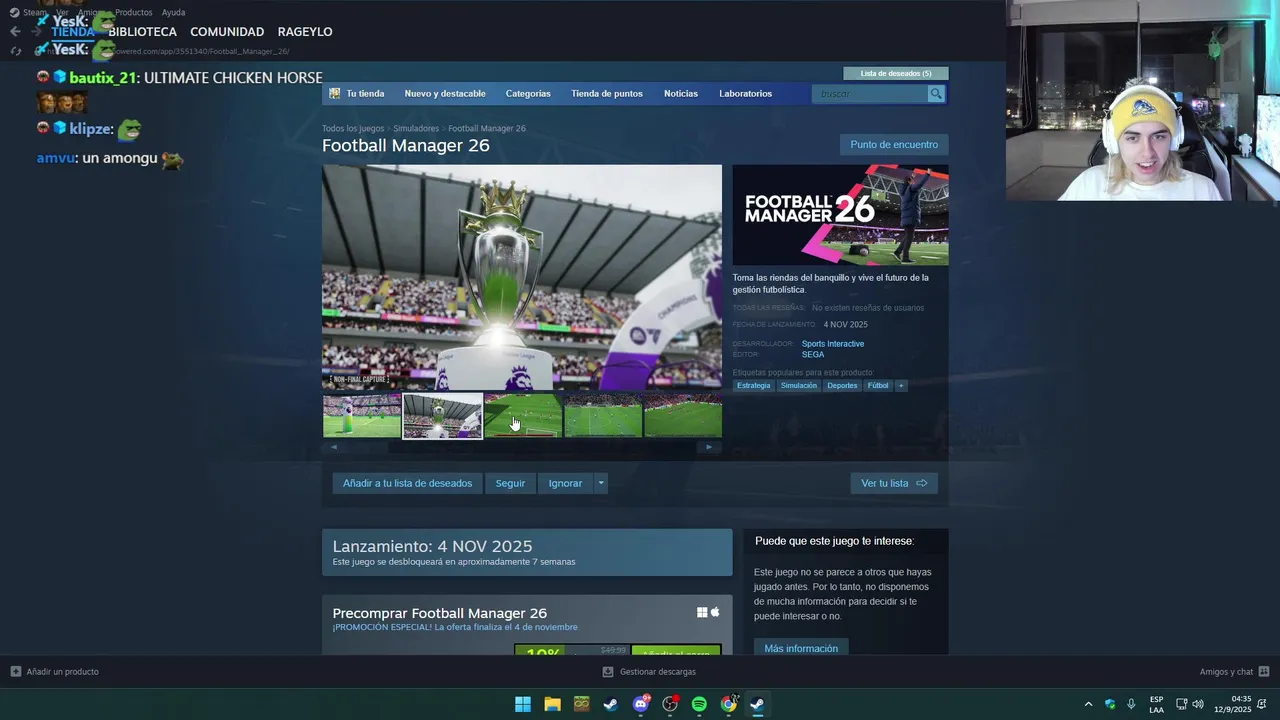Click the Football Manager 26 header image

(x=840, y=215)
